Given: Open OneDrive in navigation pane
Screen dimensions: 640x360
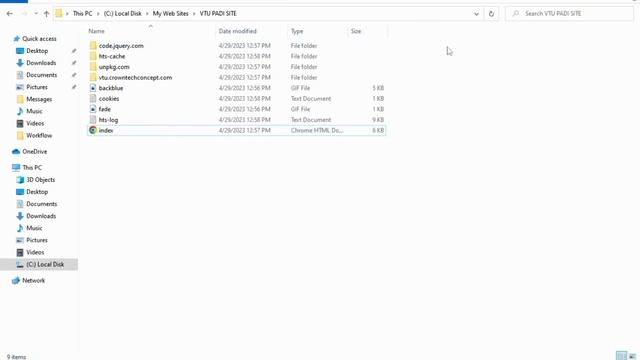Looking at the screenshot, I should [35, 151].
